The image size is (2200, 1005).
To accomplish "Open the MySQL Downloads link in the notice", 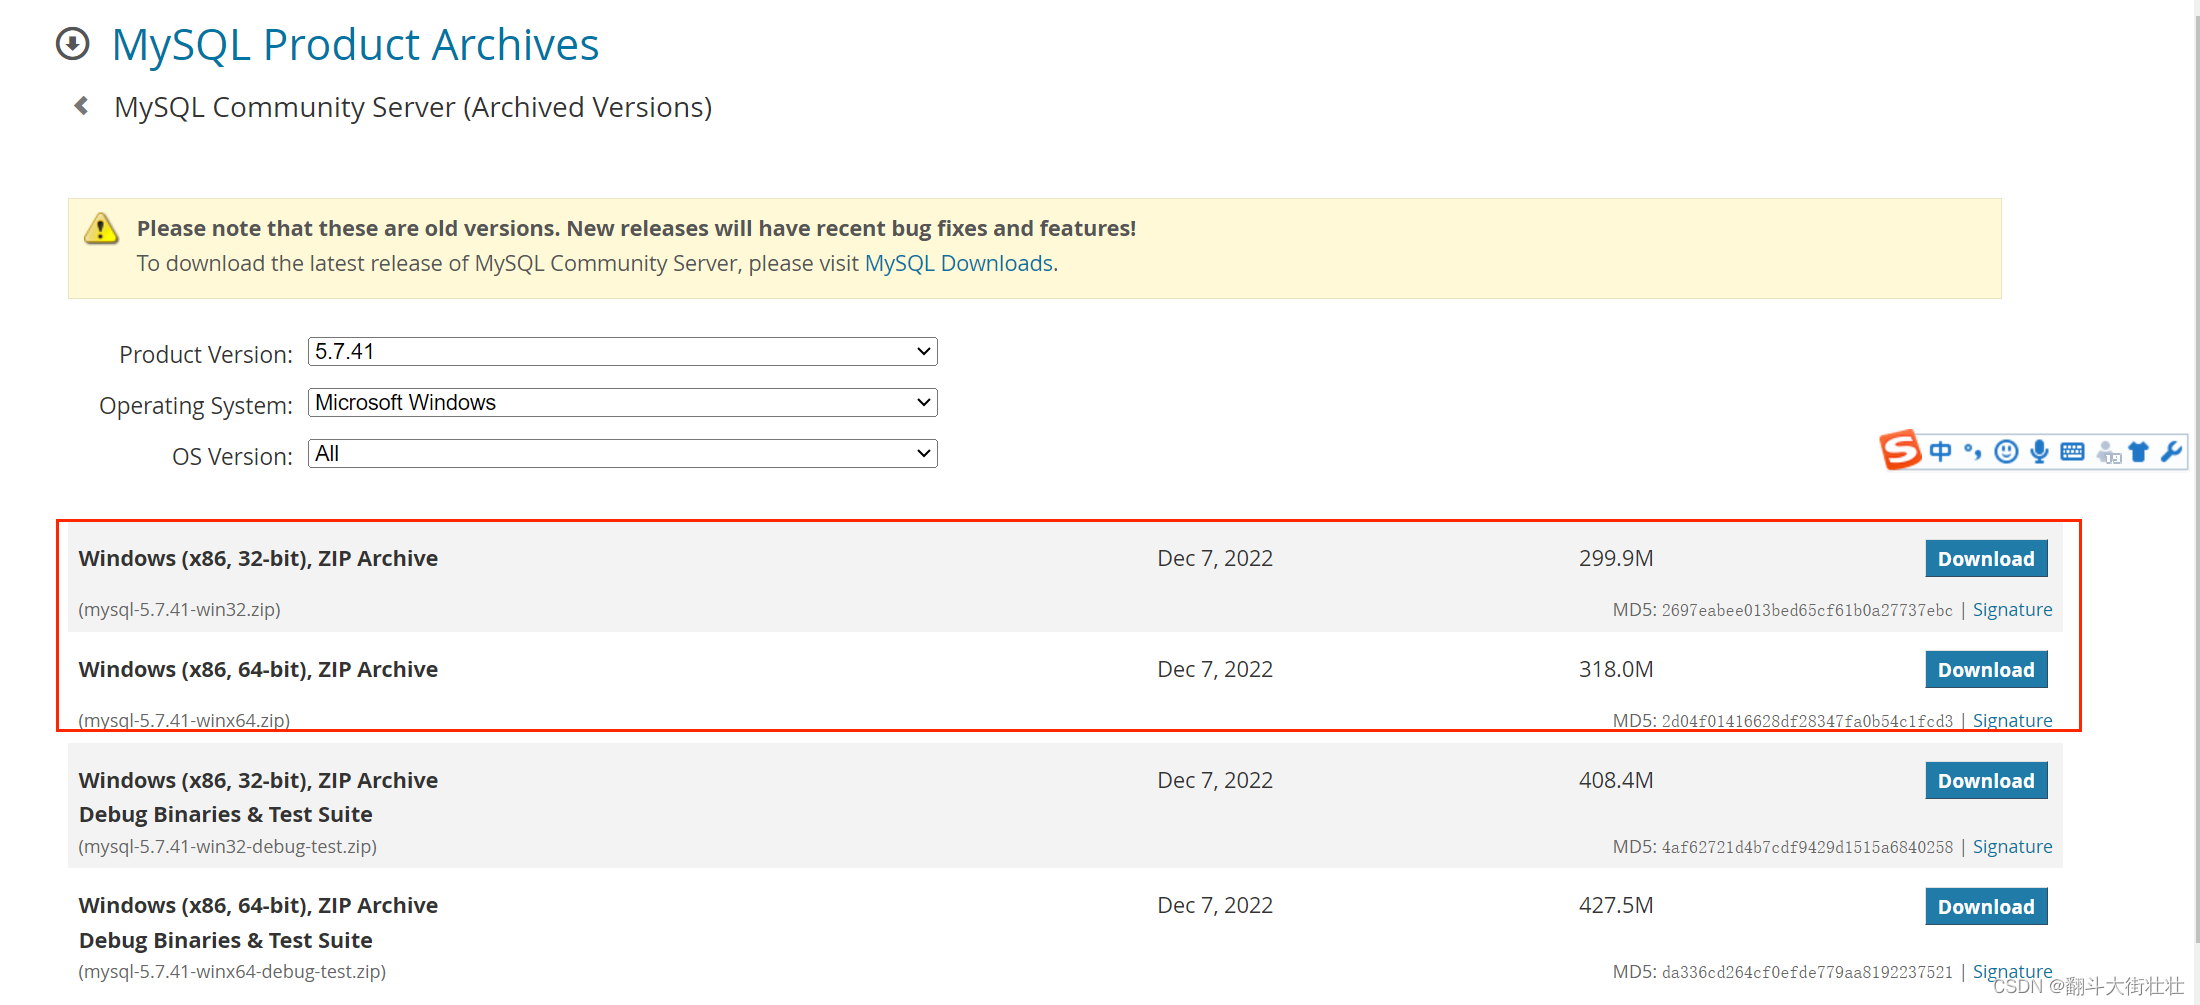I will point(959,263).
